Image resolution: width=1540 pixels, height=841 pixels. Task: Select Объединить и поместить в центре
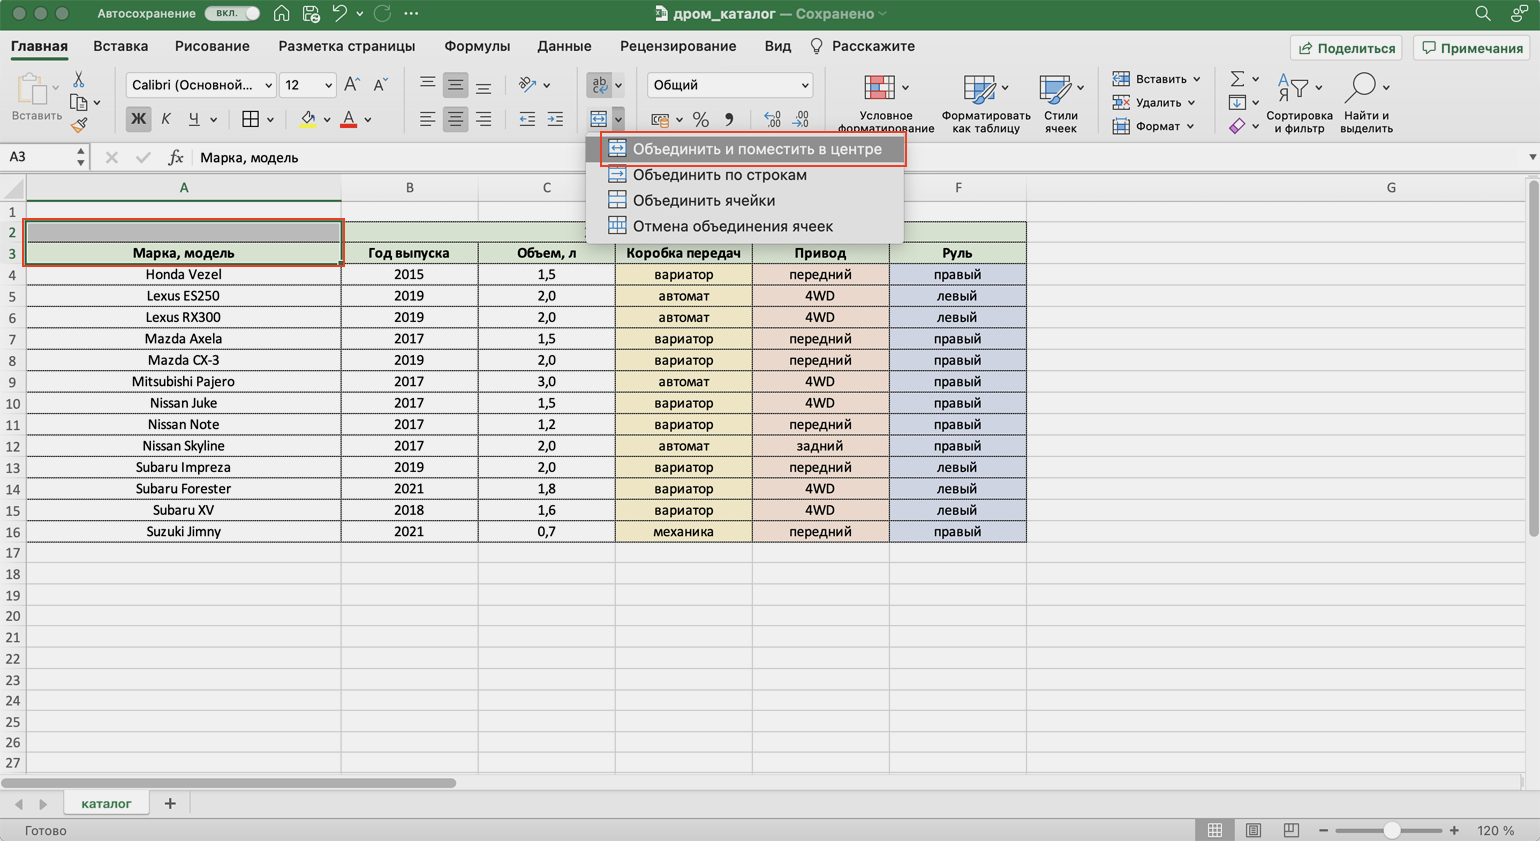745,149
